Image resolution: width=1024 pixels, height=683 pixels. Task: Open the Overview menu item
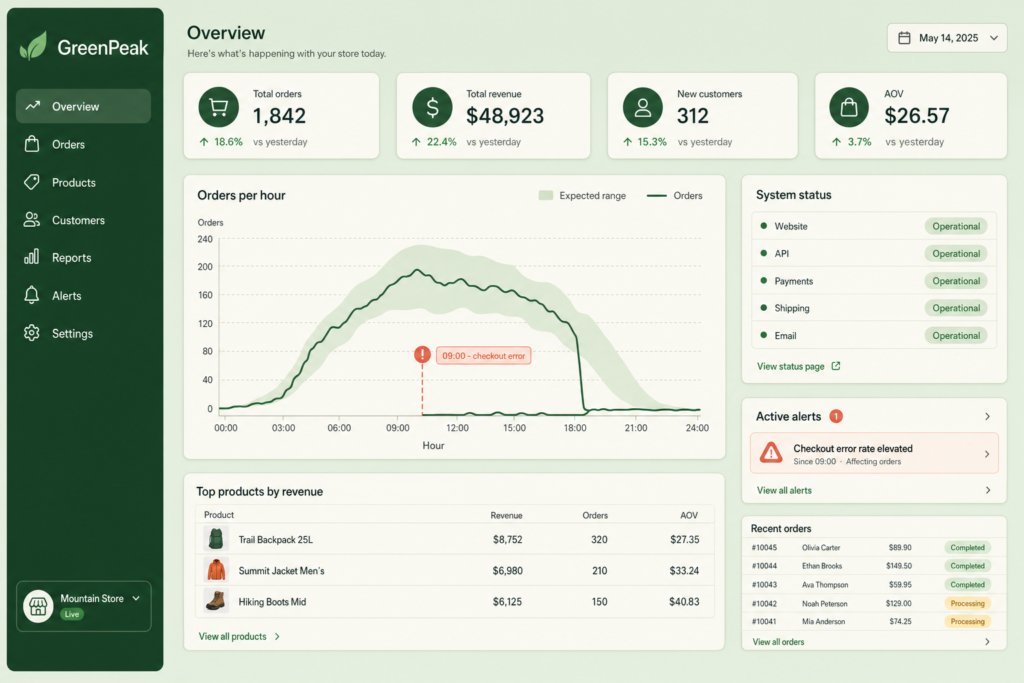pyautogui.click(x=84, y=106)
